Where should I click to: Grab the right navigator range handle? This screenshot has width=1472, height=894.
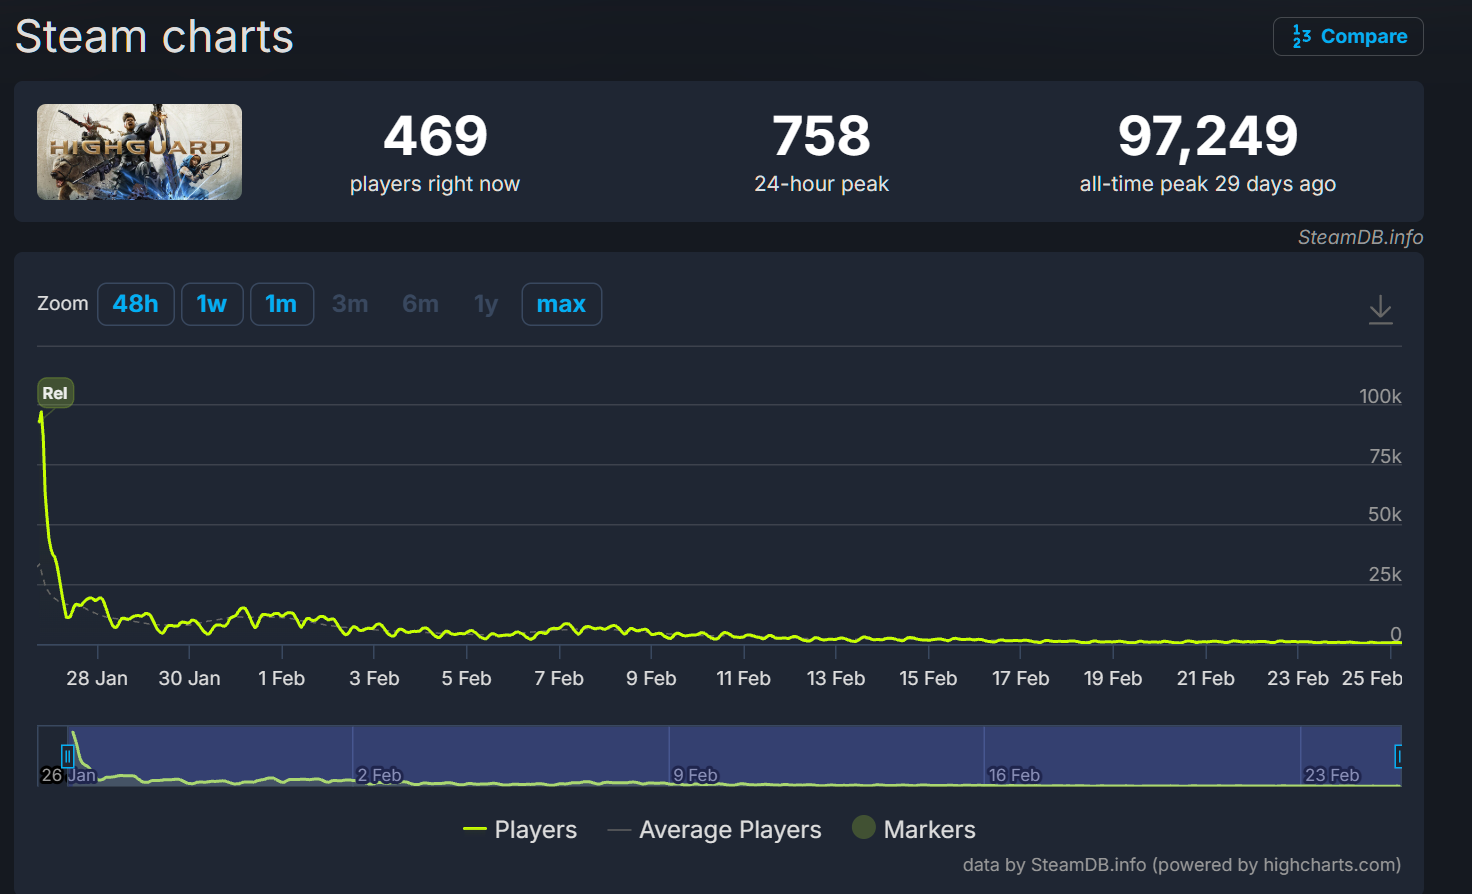tap(1399, 756)
